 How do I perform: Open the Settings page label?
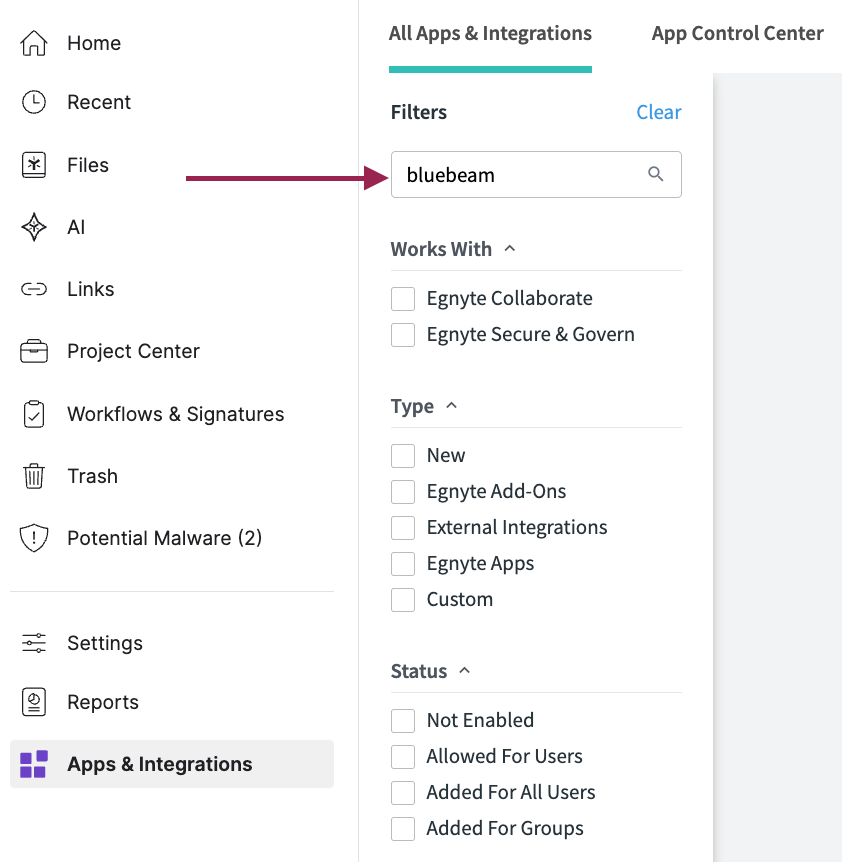[x=105, y=643]
